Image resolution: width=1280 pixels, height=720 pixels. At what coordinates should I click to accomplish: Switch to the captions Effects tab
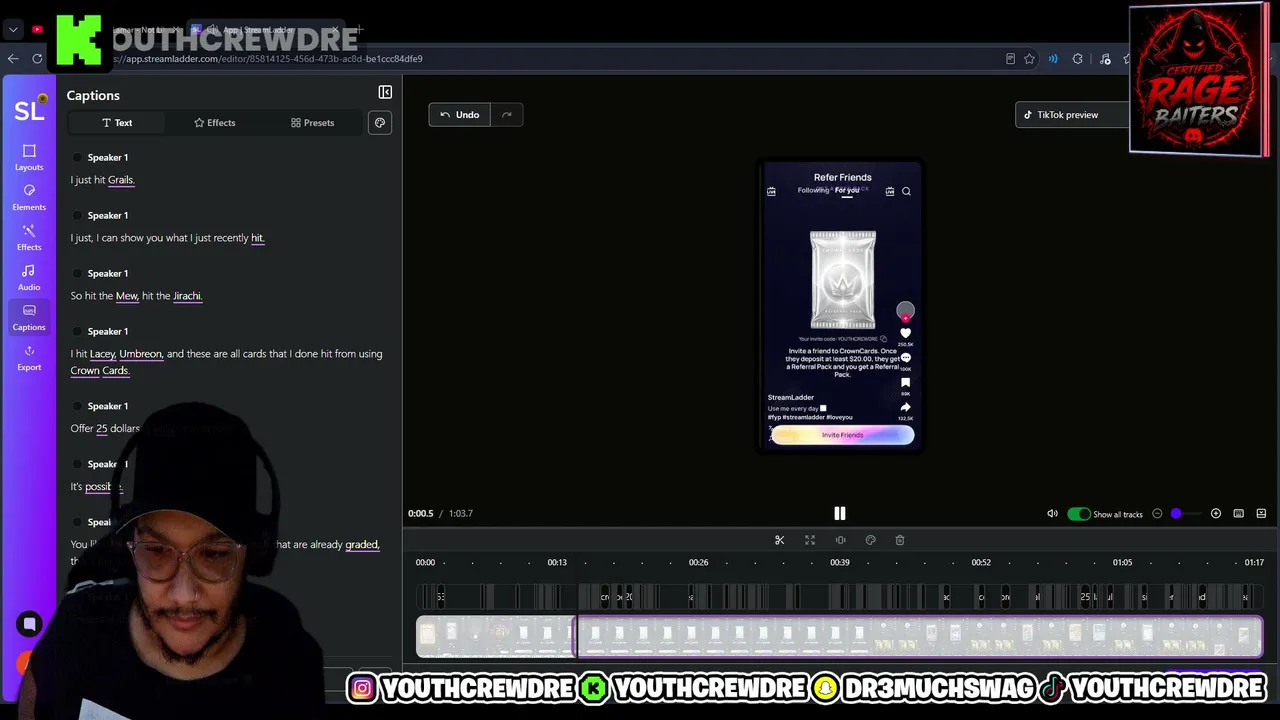(215, 123)
